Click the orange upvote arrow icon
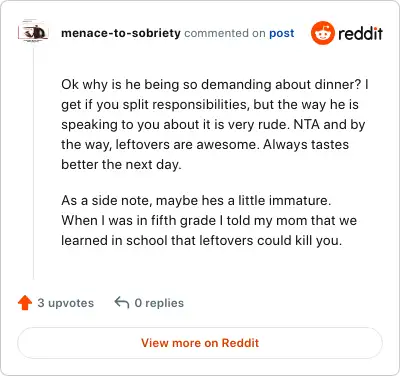Screen dimensions: 400x376 tap(25, 303)
